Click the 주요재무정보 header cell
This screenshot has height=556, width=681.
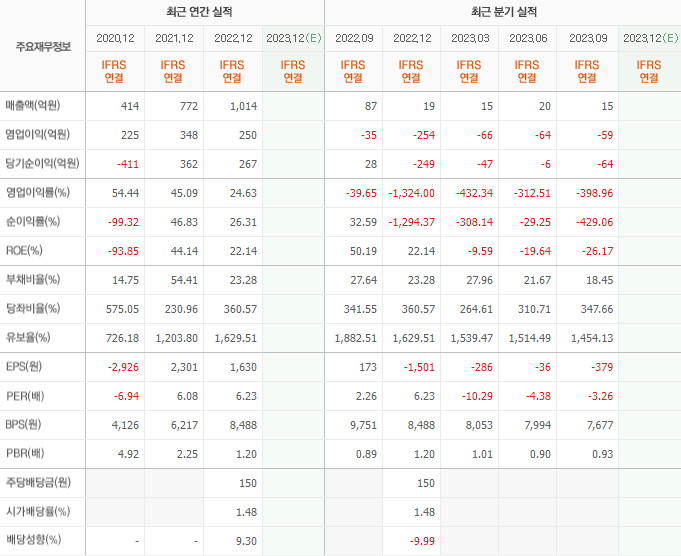pos(43,46)
